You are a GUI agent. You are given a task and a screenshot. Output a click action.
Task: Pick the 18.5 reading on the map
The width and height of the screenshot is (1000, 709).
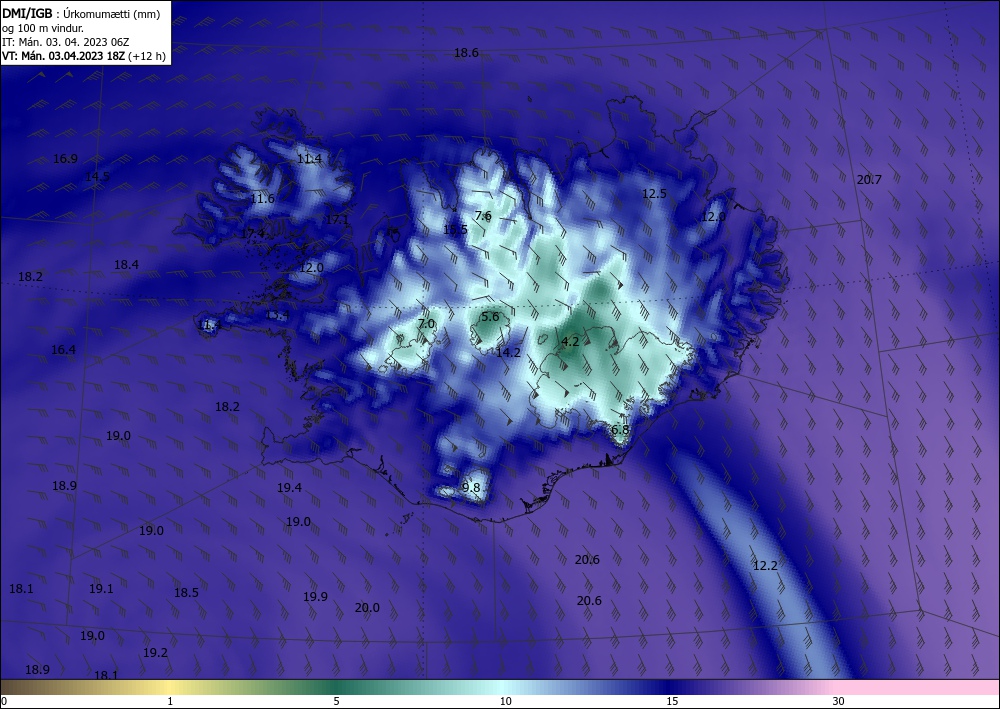[186, 593]
